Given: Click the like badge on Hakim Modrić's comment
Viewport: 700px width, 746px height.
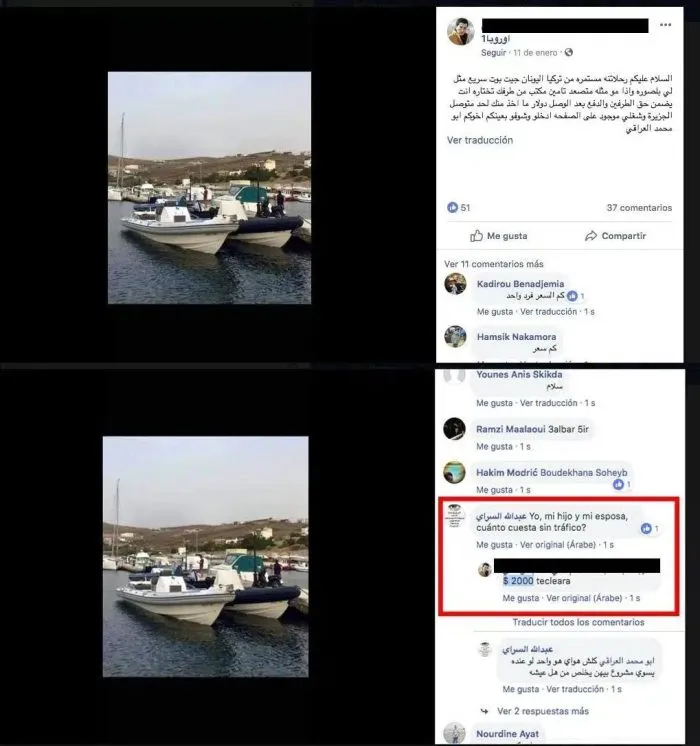Looking at the screenshot, I should tap(622, 484).
